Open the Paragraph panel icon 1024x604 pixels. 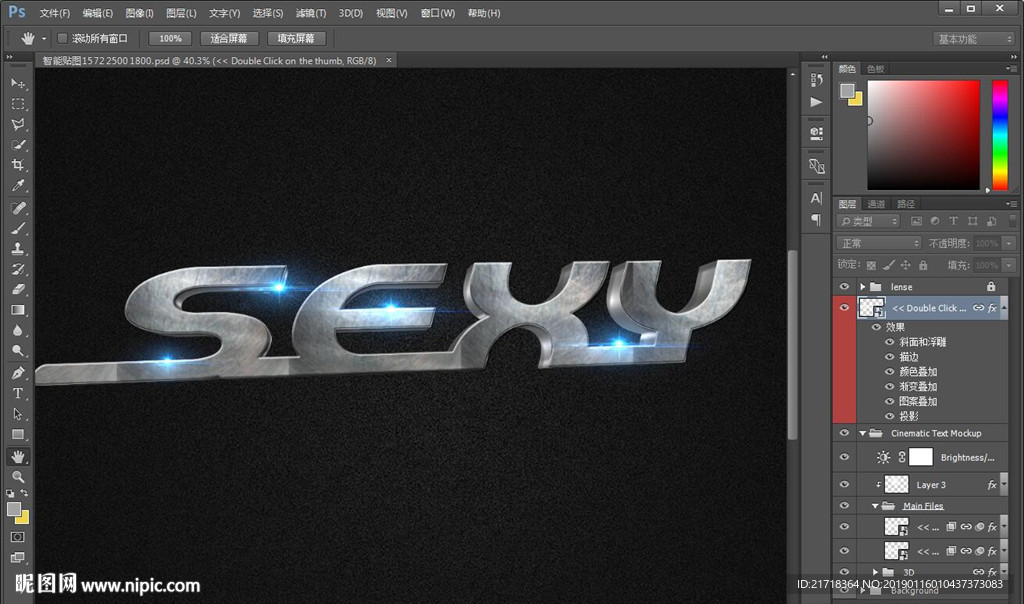click(x=816, y=219)
